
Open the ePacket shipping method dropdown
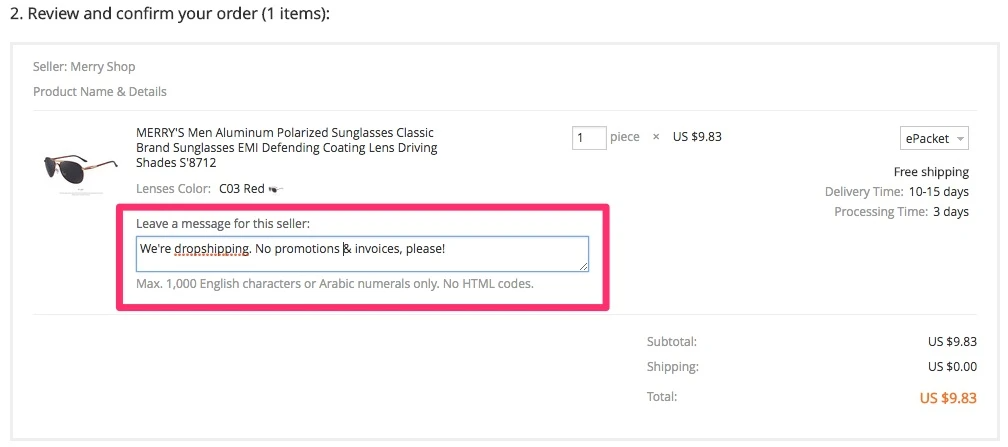(934, 138)
